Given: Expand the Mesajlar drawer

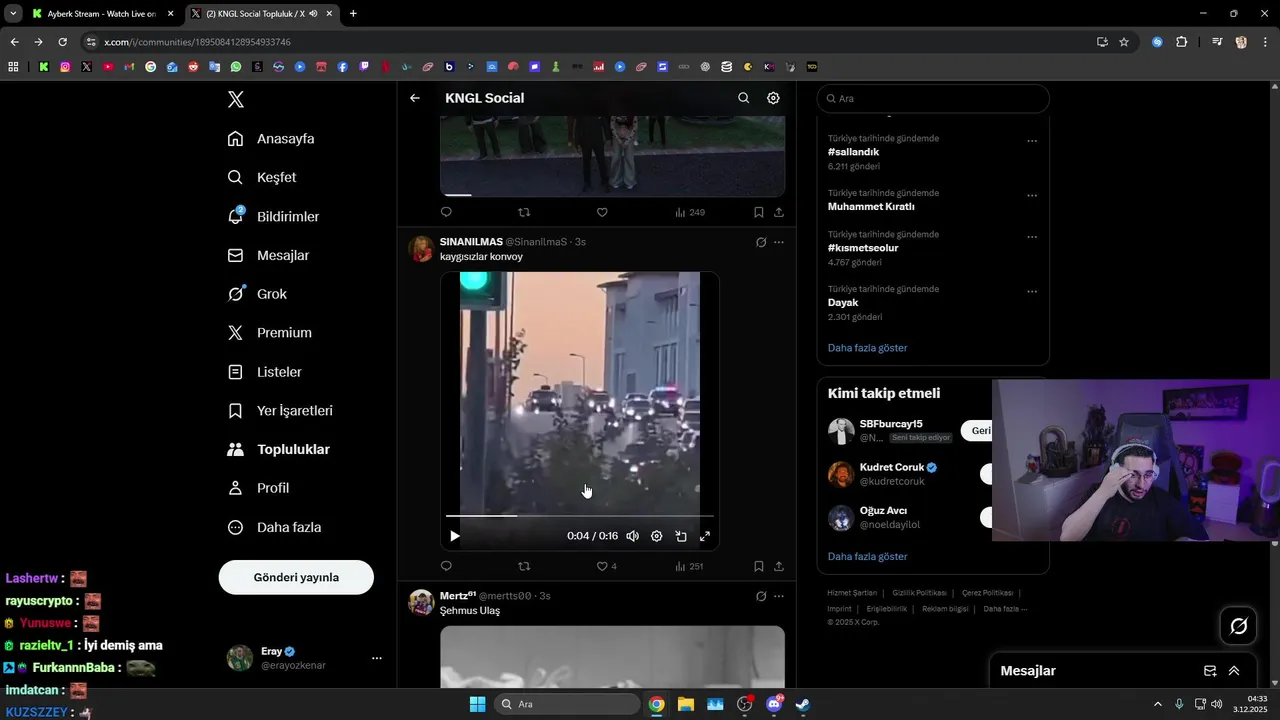Looking at the screenshot, I should click(1234, 671).
